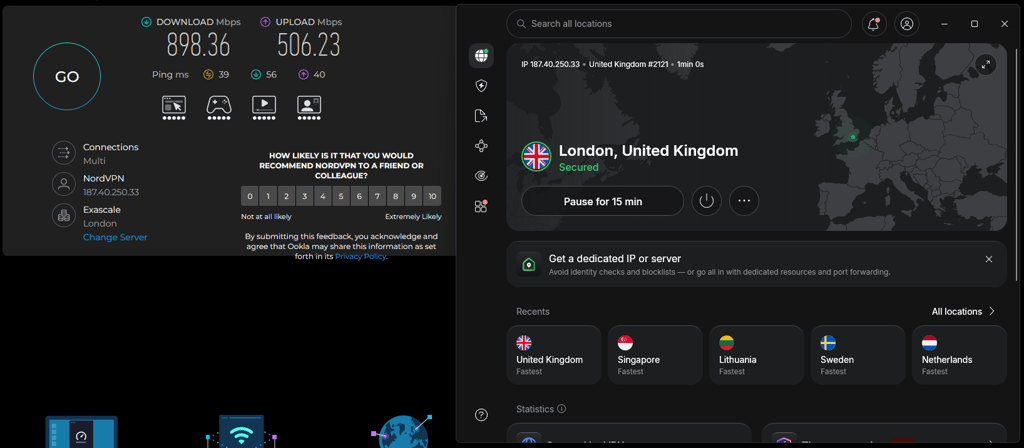Click the upload ping icon
This screenshot has width=1024, height=448.
click(304, 74)
